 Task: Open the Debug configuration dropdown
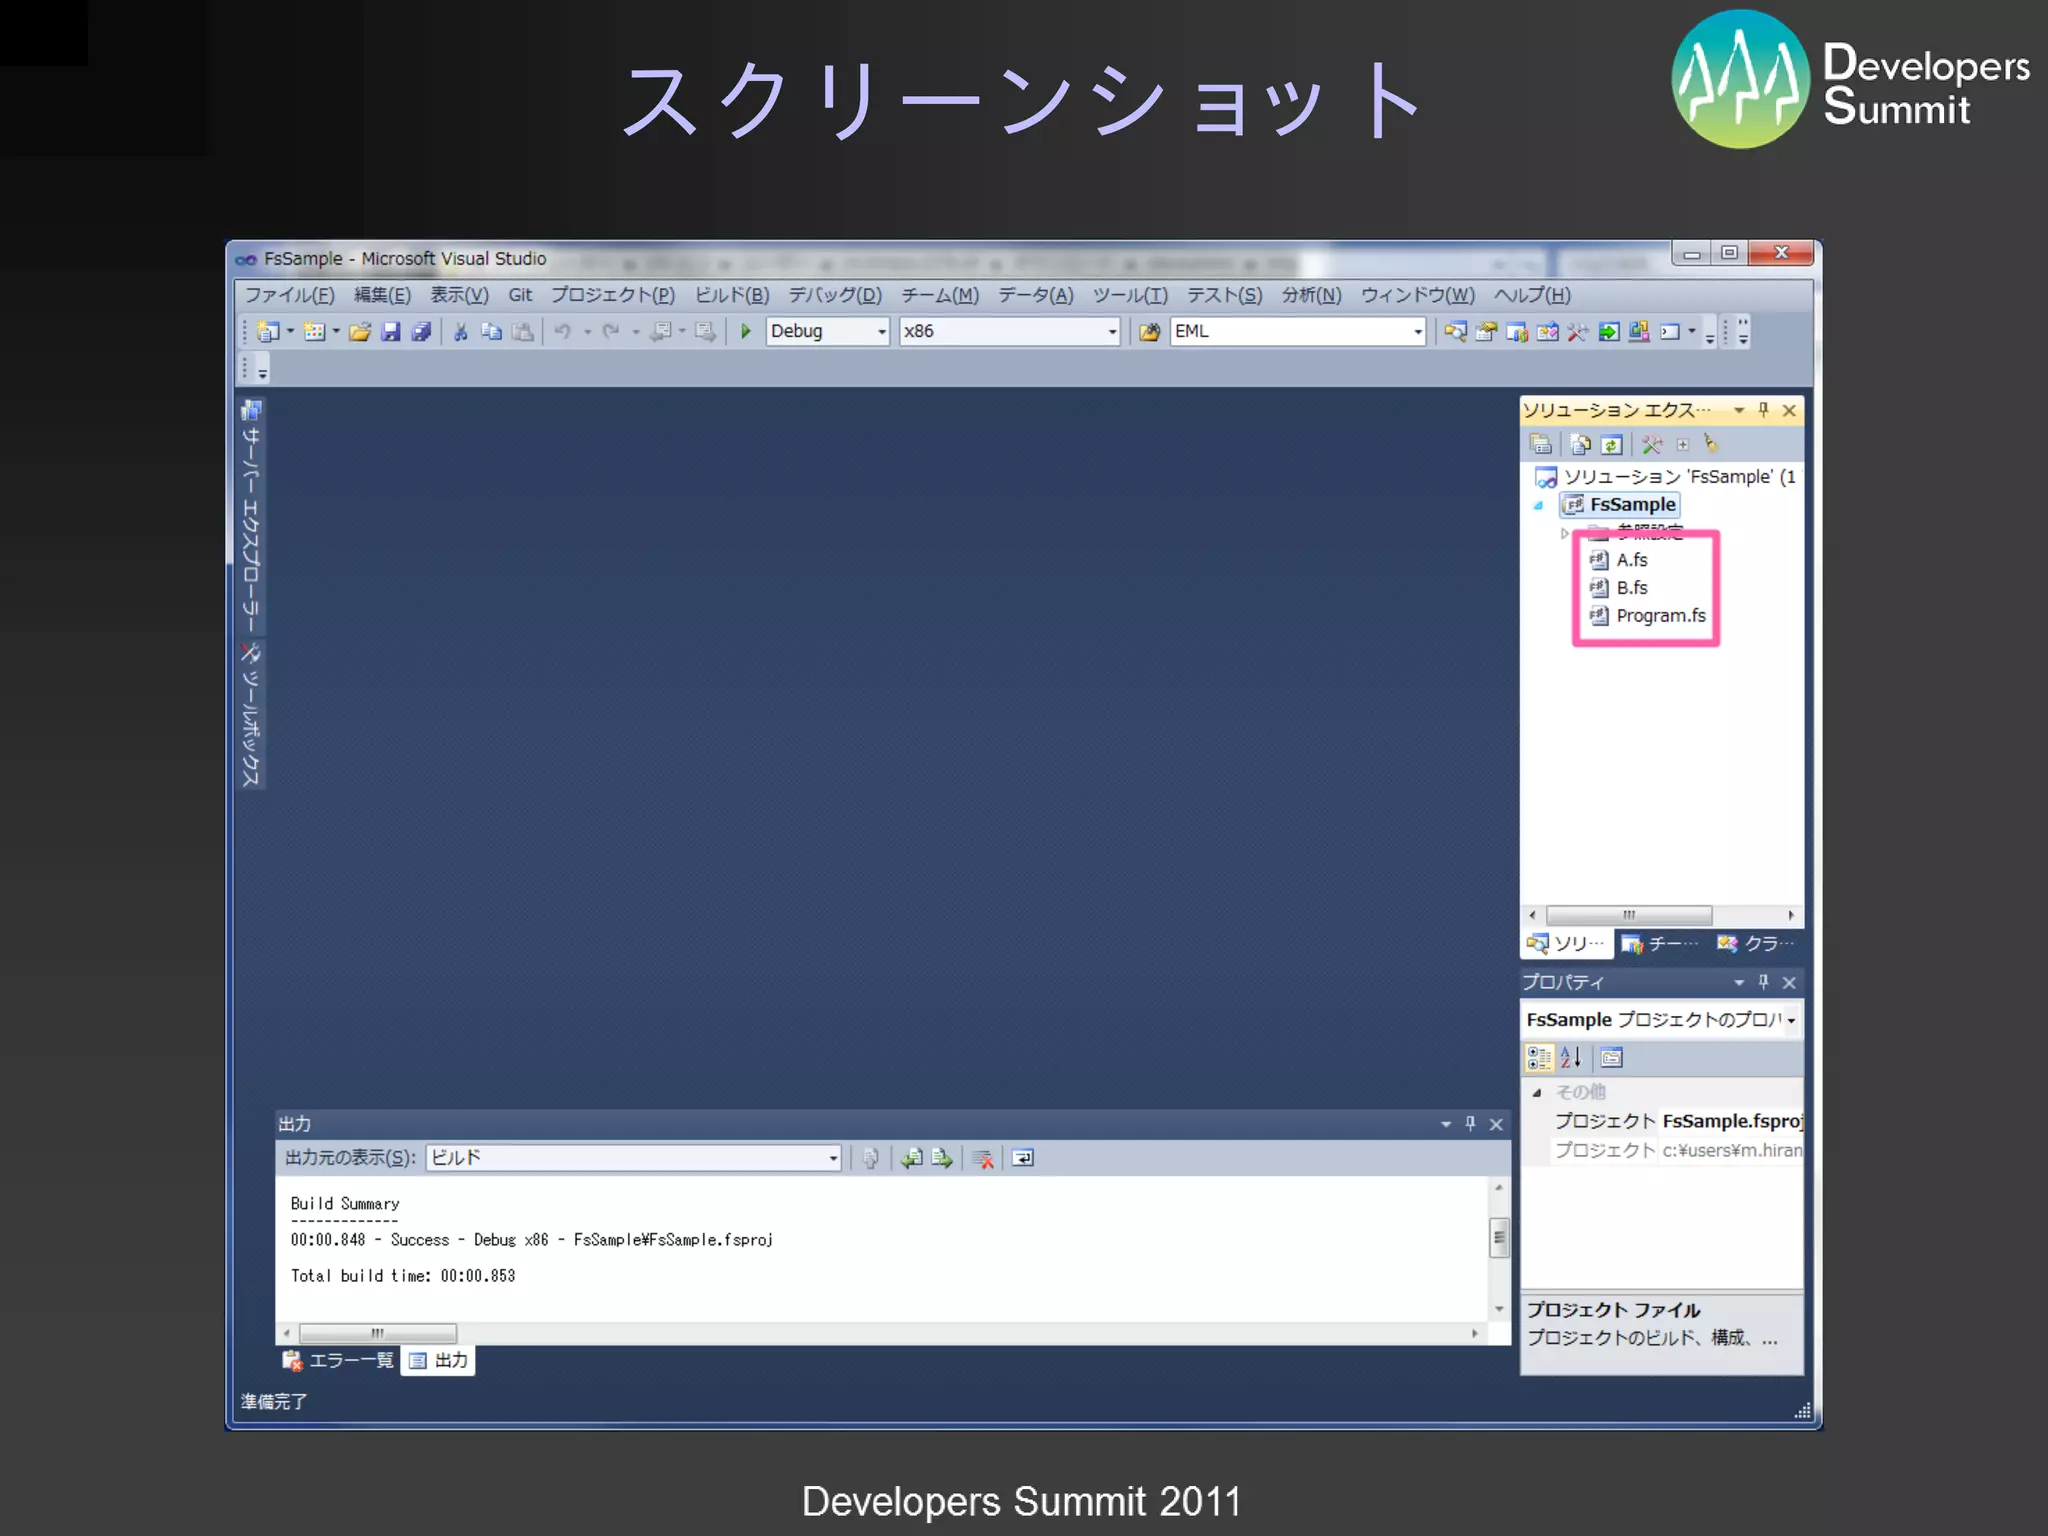click(881, 331)
